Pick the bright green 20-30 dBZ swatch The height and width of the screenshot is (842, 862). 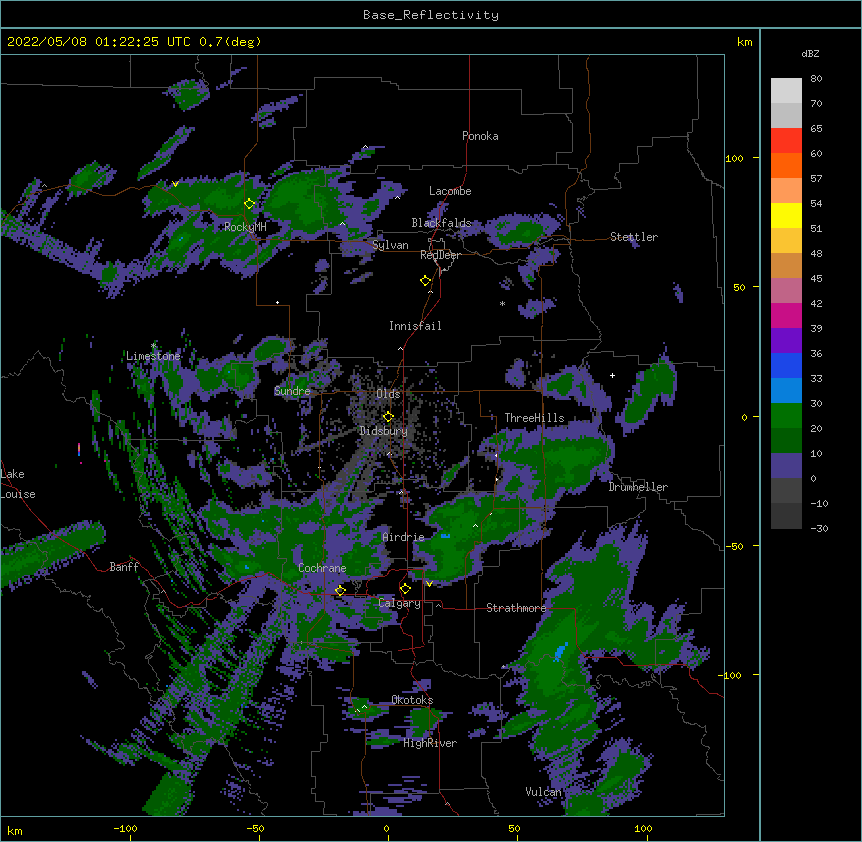786,416
